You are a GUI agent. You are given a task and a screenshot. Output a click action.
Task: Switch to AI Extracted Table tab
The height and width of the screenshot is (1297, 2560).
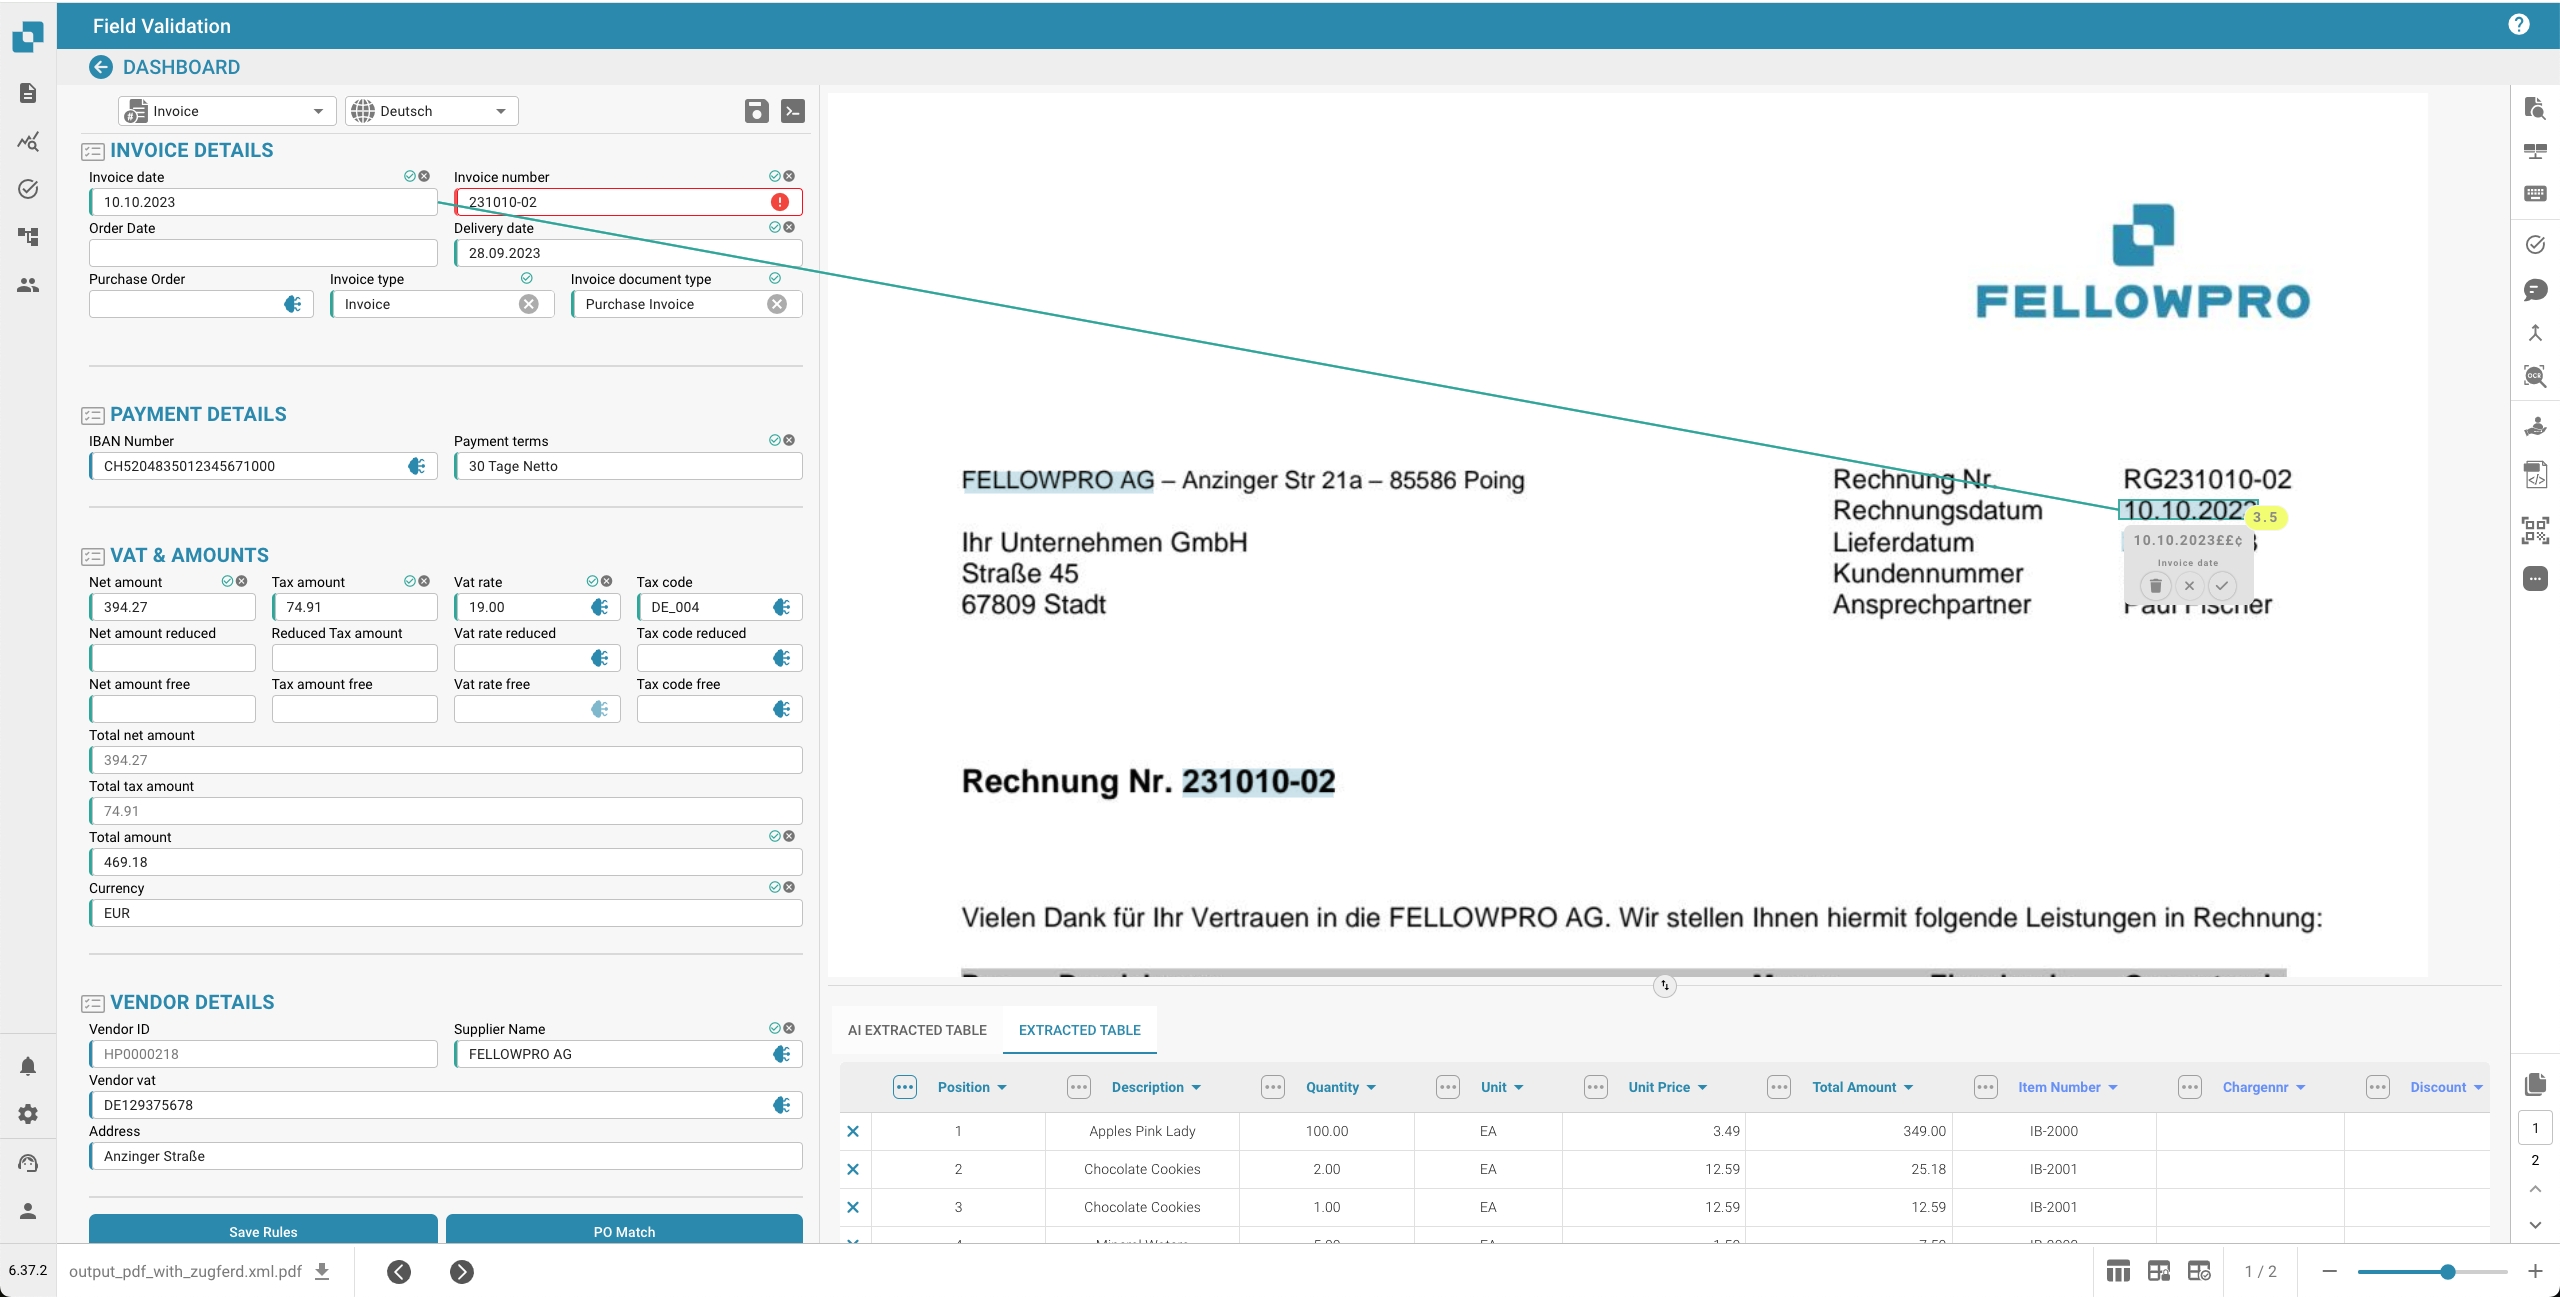coord(917,1030)
